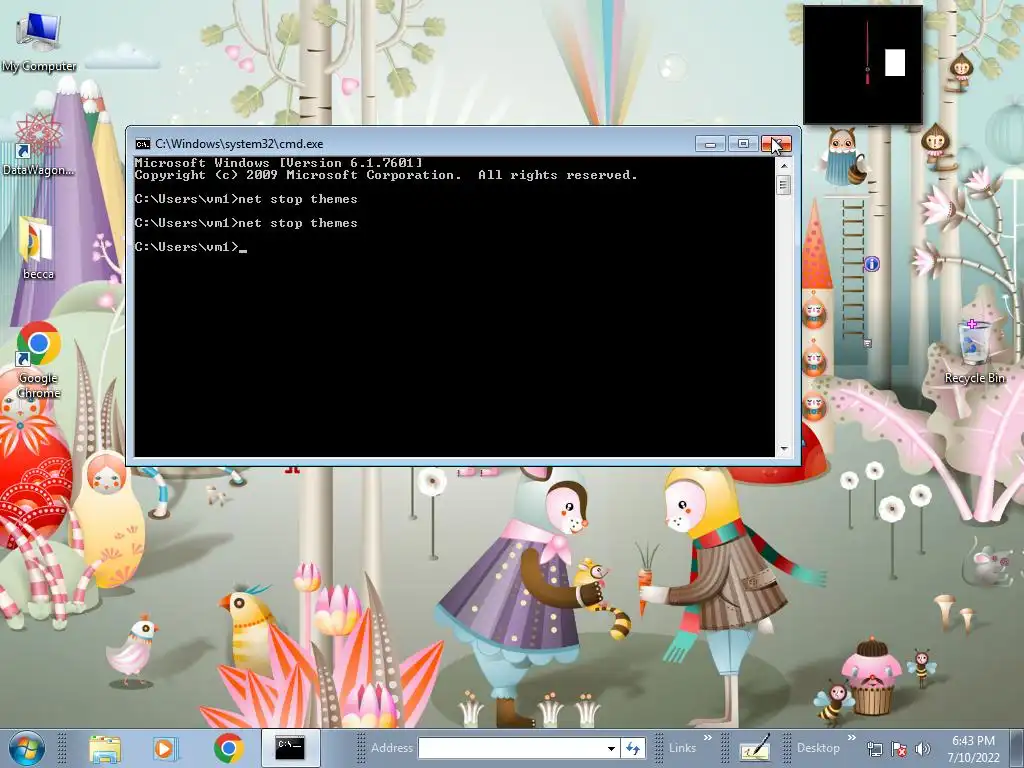
Task: Click the cmd window scroll down arrow
Action: click(784, 449)
